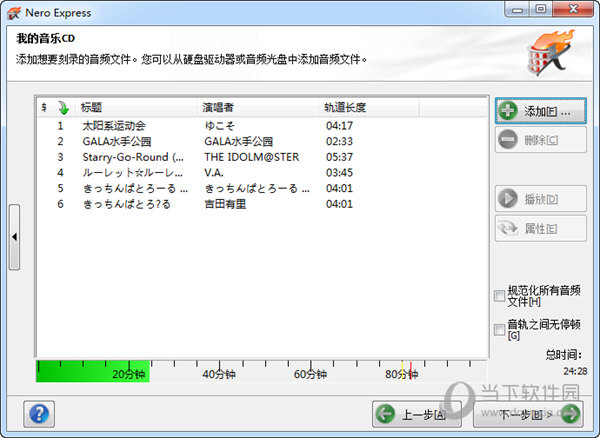Click the green disc capacity bar

tap(93, 371)
